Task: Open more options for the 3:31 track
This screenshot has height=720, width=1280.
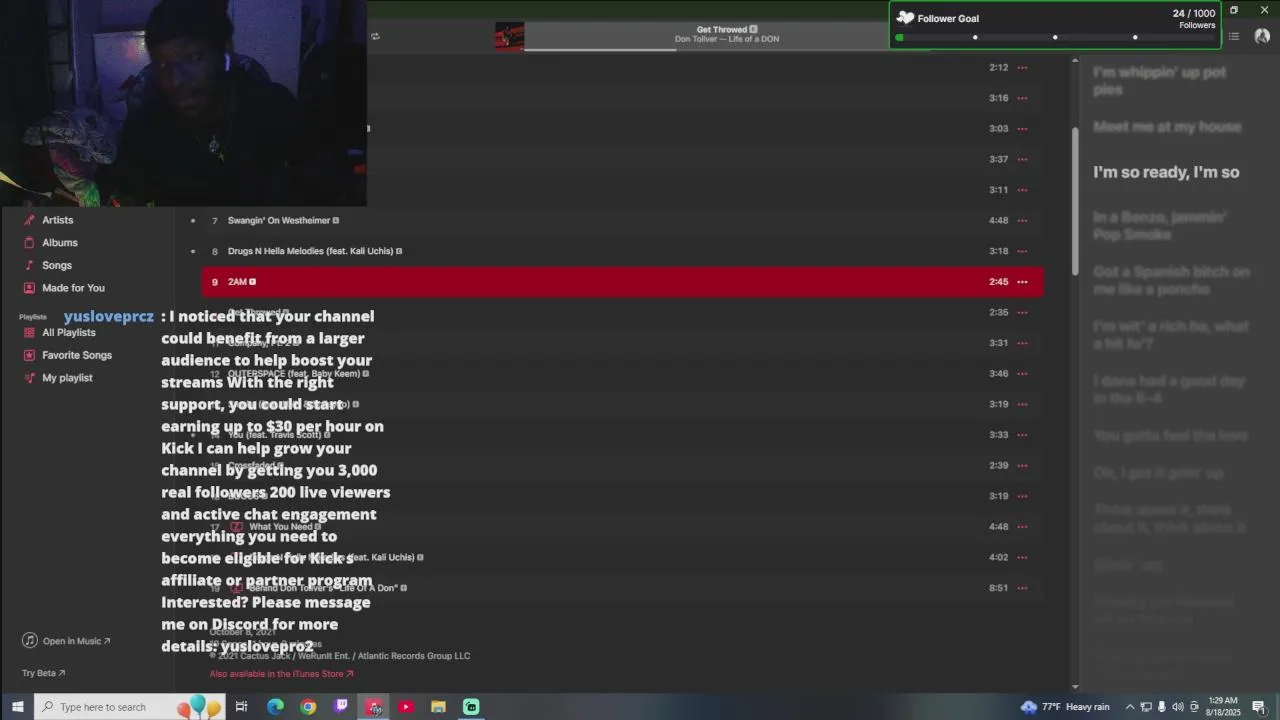Action: 1022,343
